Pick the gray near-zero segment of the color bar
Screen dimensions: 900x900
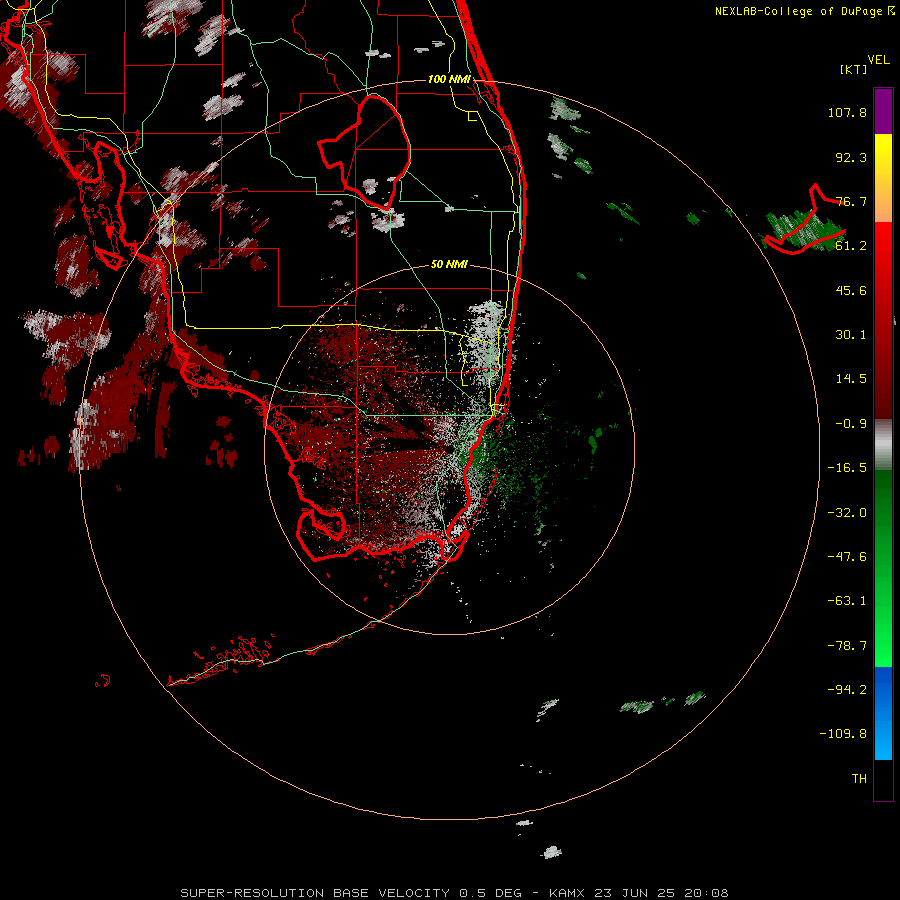(883, 445)
